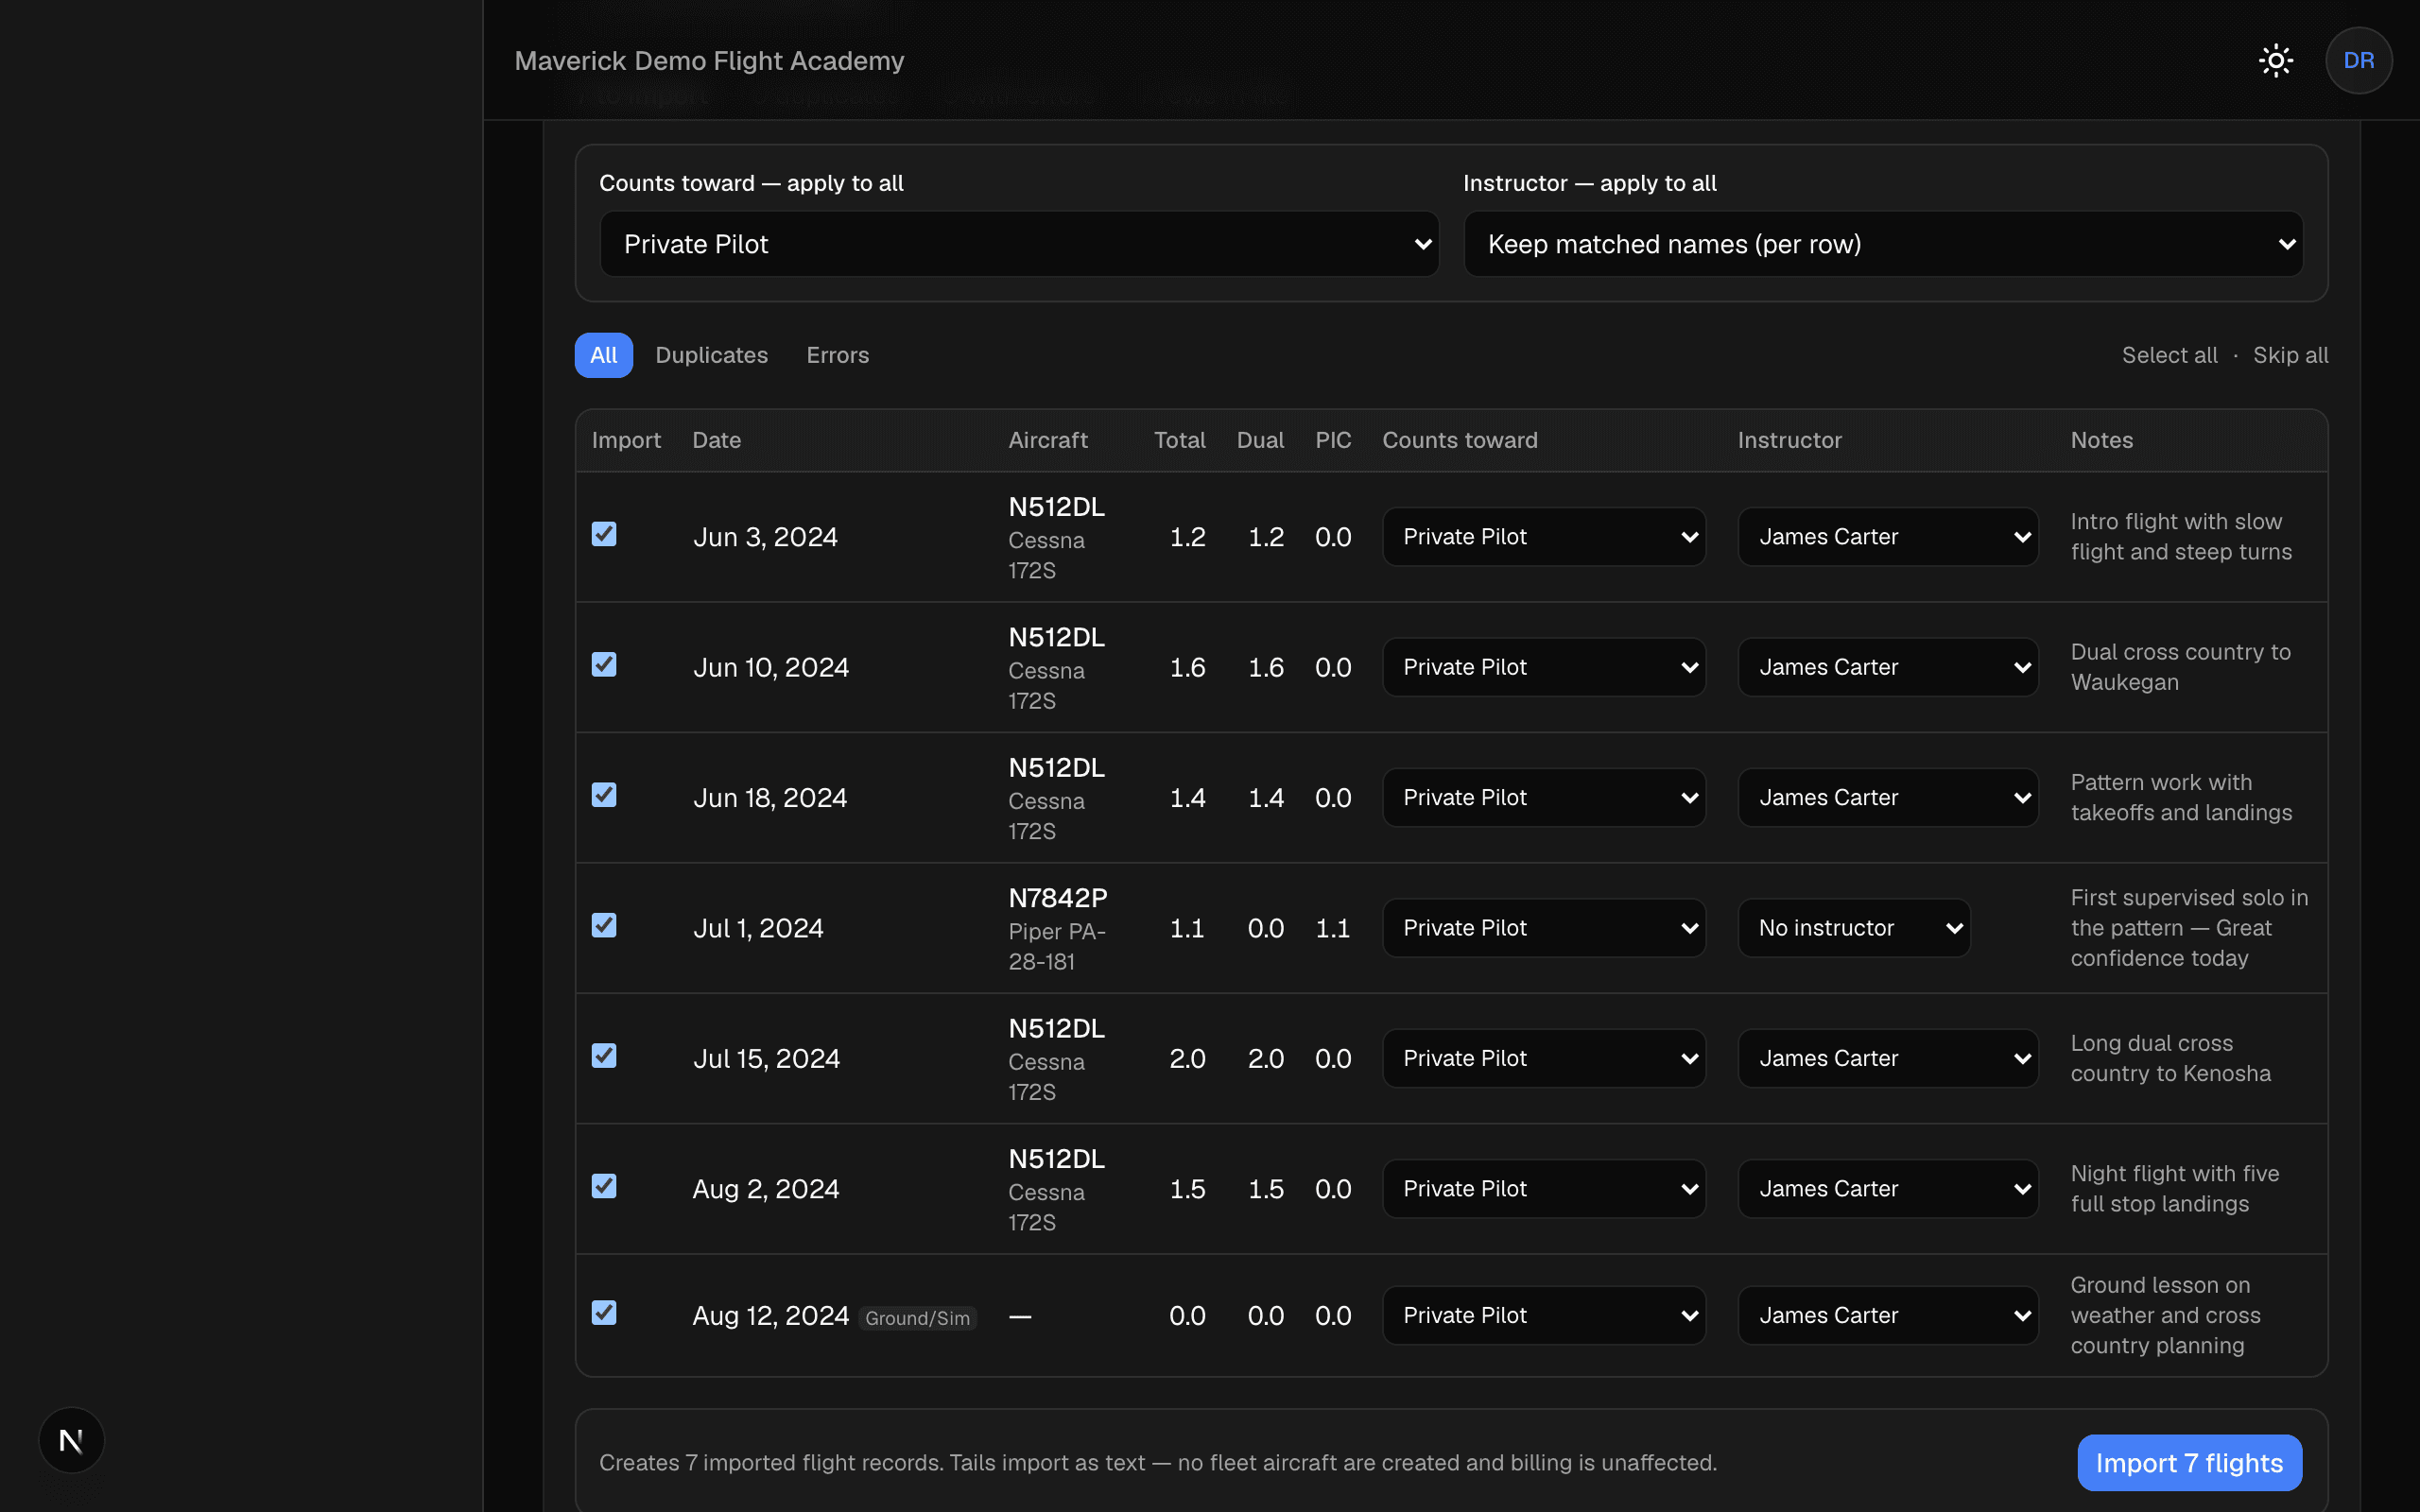Change Counts toward for Jun 3, 2024 row
This screenshot has height=1512, width=2420.
point(1544,537)
